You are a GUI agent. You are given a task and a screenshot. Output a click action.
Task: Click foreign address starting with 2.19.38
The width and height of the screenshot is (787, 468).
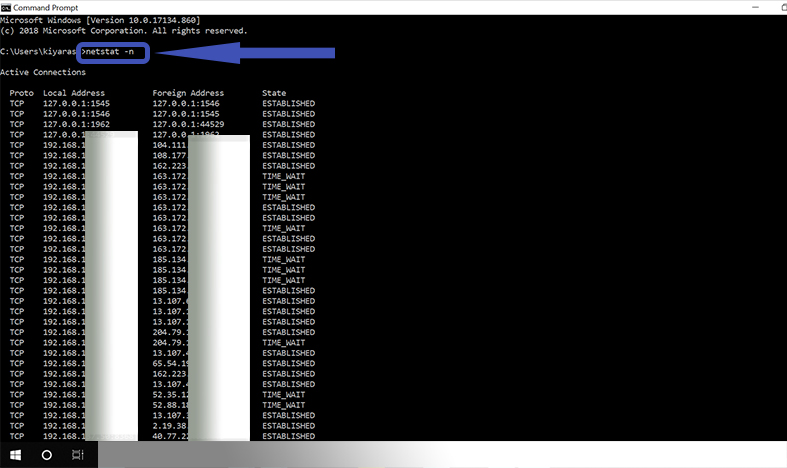(x=170, y=426)
